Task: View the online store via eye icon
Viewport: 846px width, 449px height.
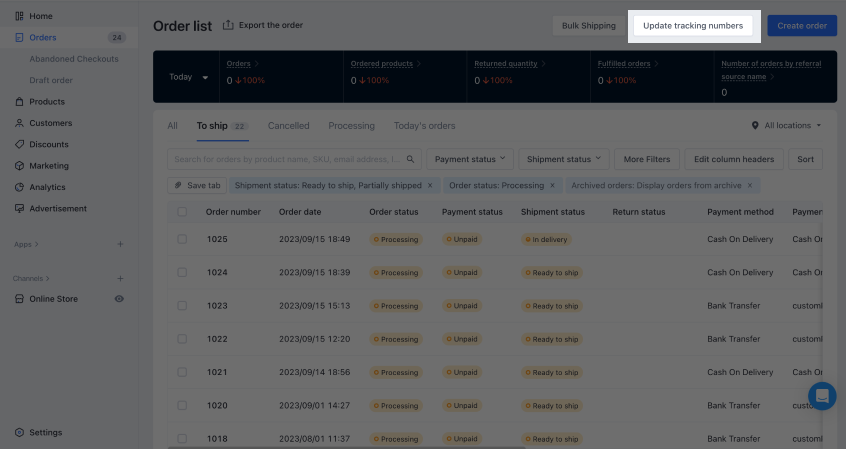Action: click(119, 298)
